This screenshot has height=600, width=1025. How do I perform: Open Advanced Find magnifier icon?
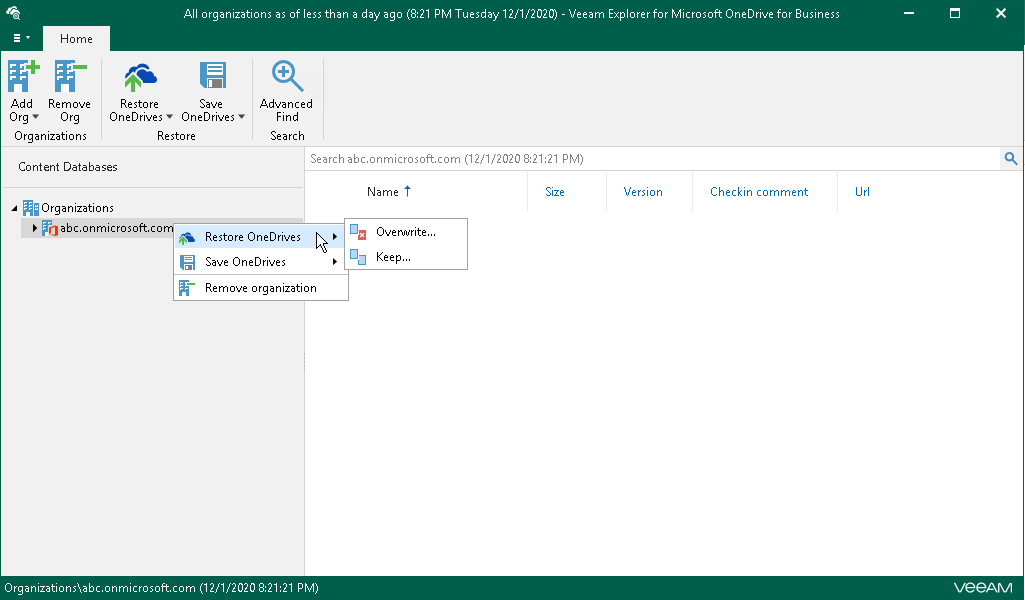[288, 76]
